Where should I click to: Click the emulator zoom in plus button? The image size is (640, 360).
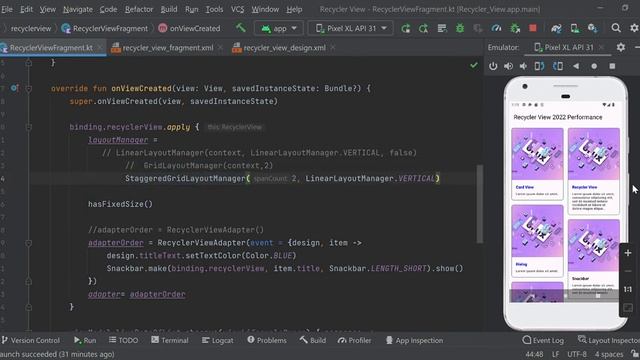coord(628,253)
